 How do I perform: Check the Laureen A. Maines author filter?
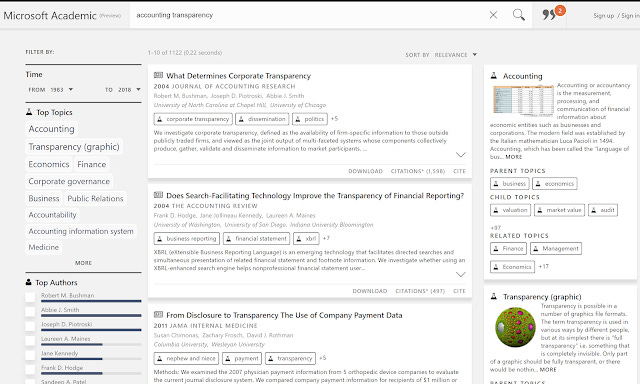30,341
